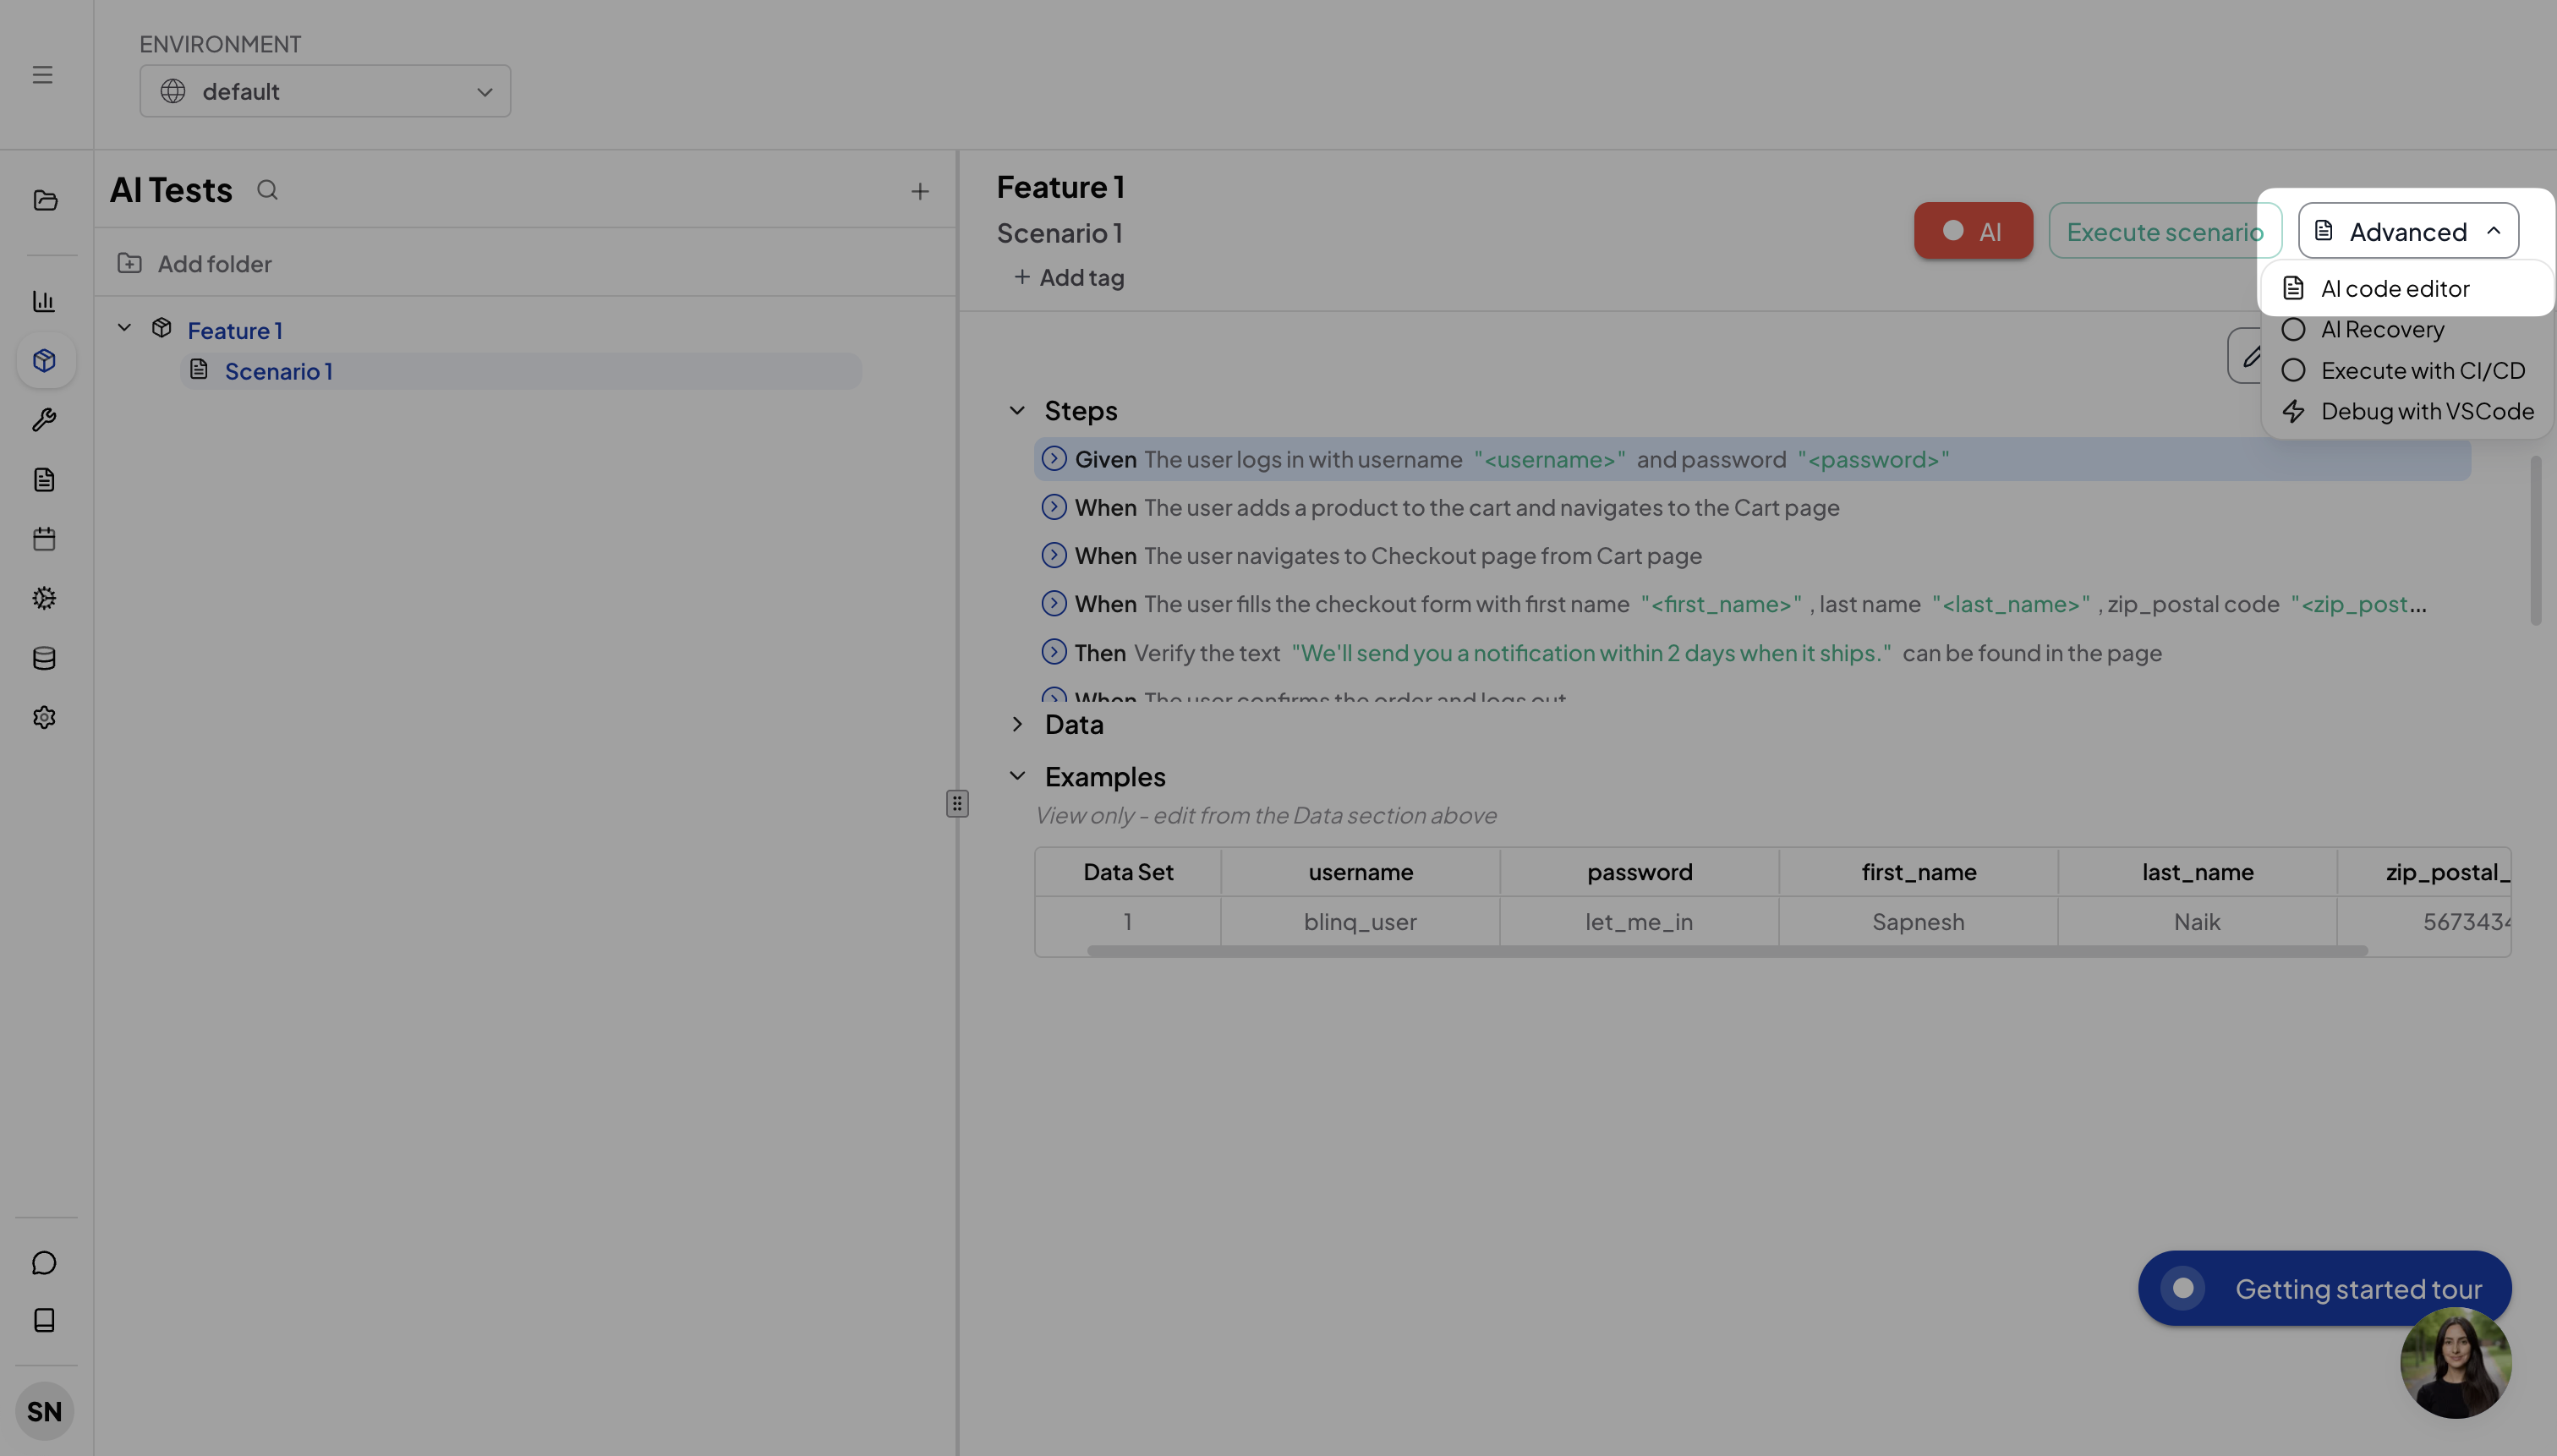
Task: Click the plus icon in the AI Tests header
Action: [x=920, y=191]
